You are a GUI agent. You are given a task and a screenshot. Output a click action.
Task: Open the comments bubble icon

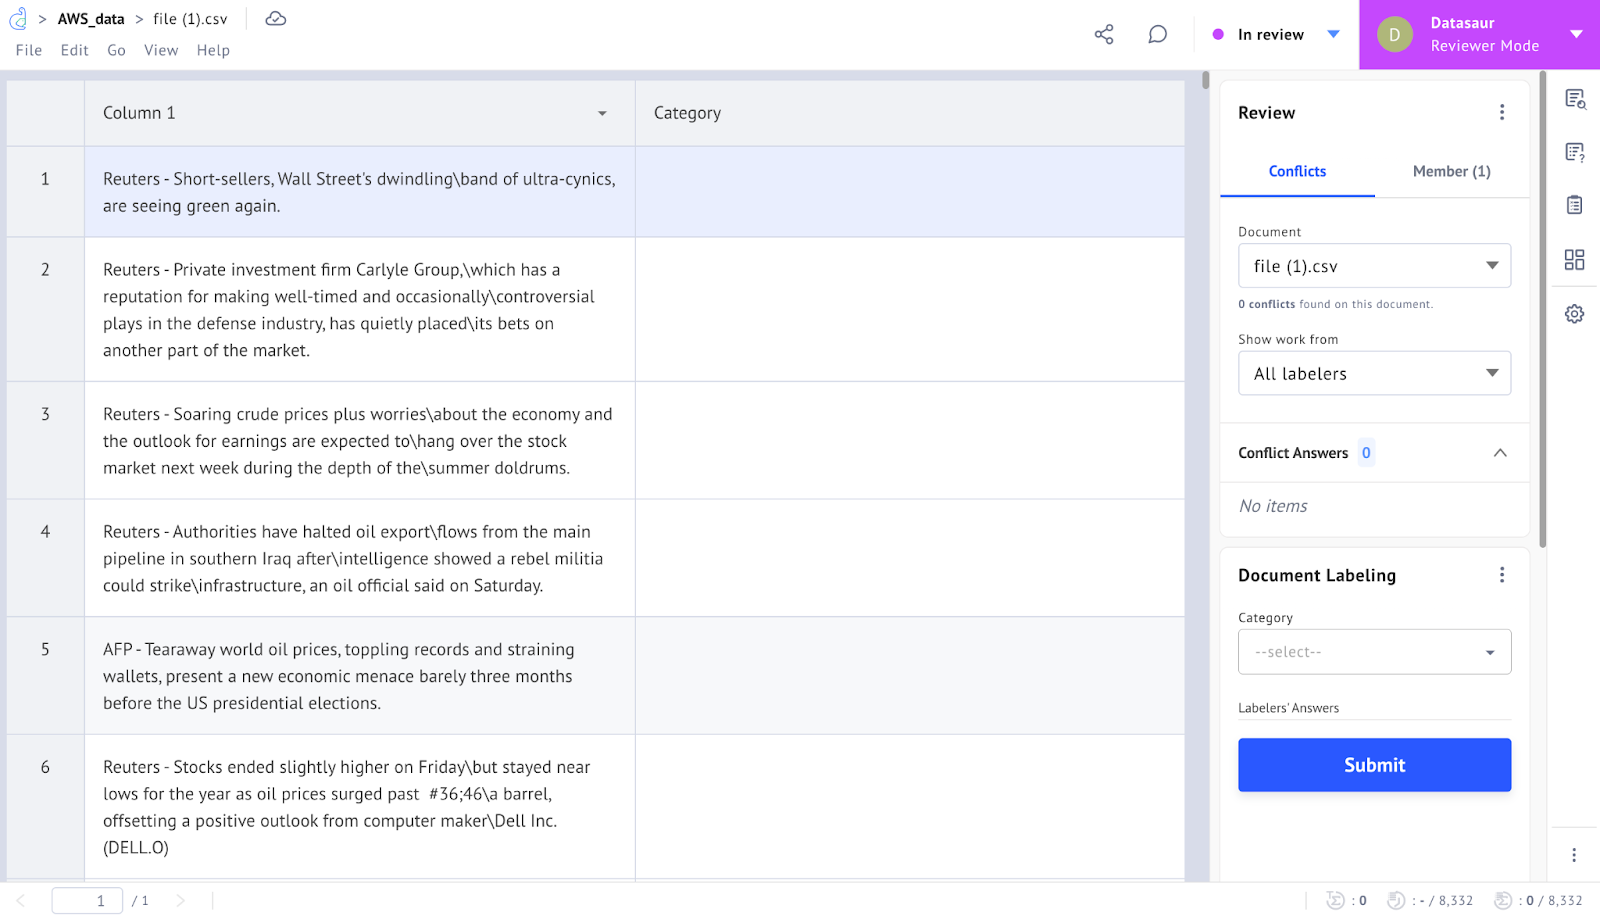[1157, 33]
